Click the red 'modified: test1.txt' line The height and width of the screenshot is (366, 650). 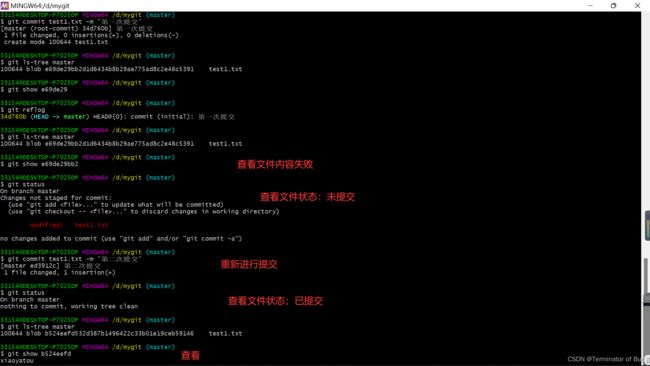(69, 225)
